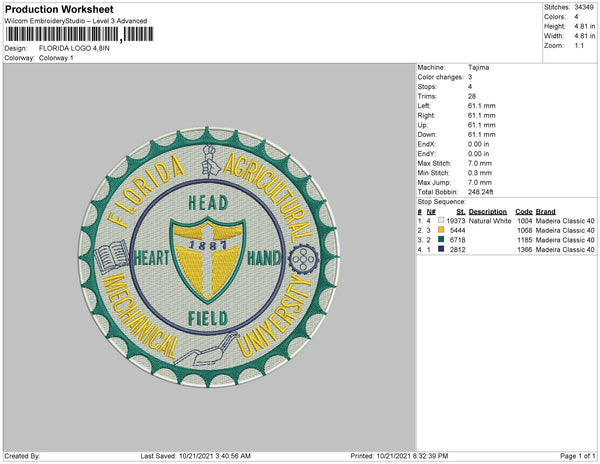Select the navy thread swatch for code 1366
Image resolution: width=600 pixels, height=464 pixels.
tap(441, 249)
